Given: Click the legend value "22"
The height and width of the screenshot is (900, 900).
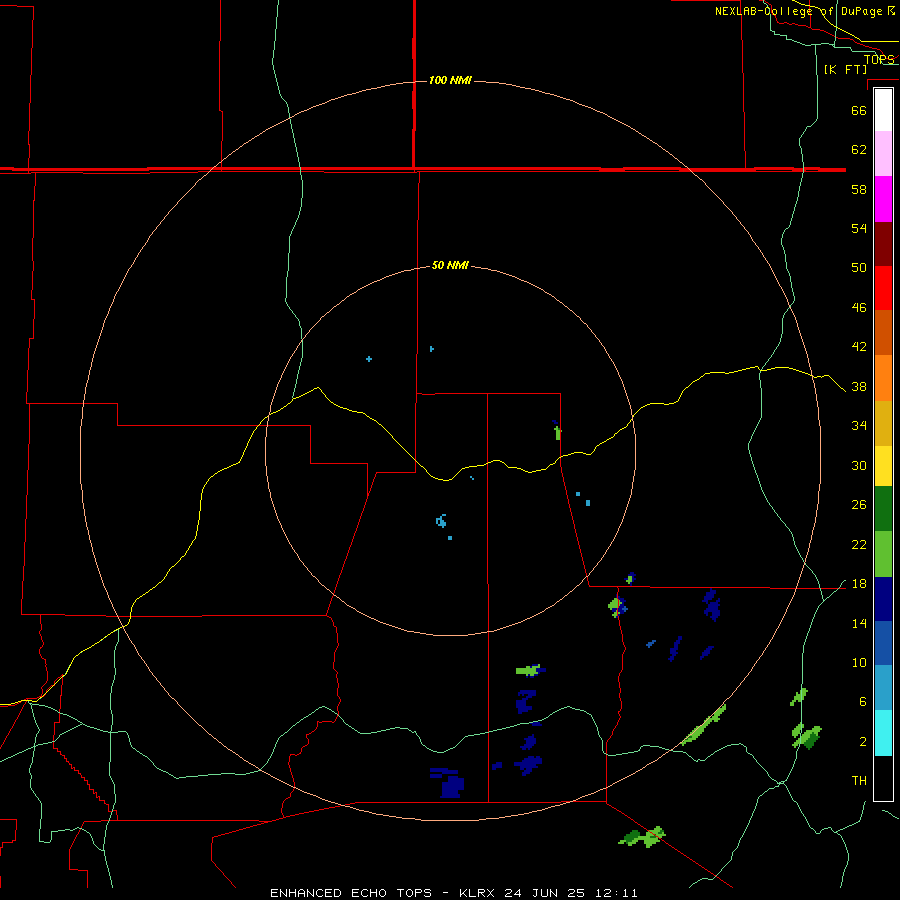Looking at the screenshot, I should (859, 544).
